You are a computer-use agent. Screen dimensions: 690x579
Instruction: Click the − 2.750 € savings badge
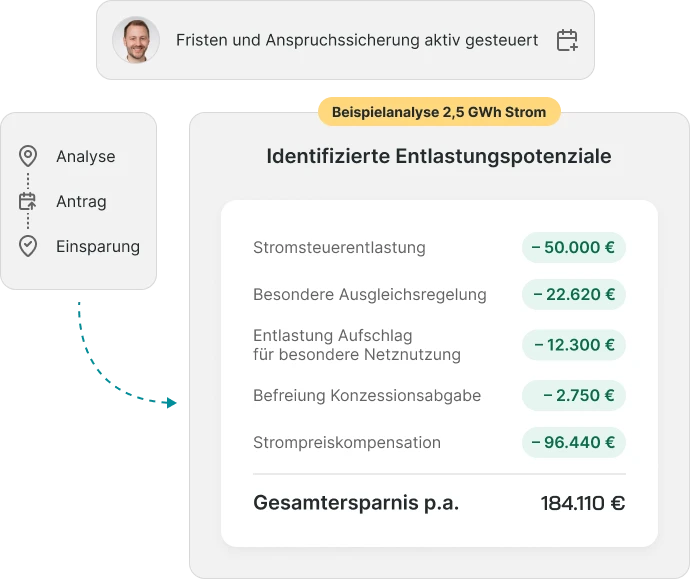click(x=574, y=395)
